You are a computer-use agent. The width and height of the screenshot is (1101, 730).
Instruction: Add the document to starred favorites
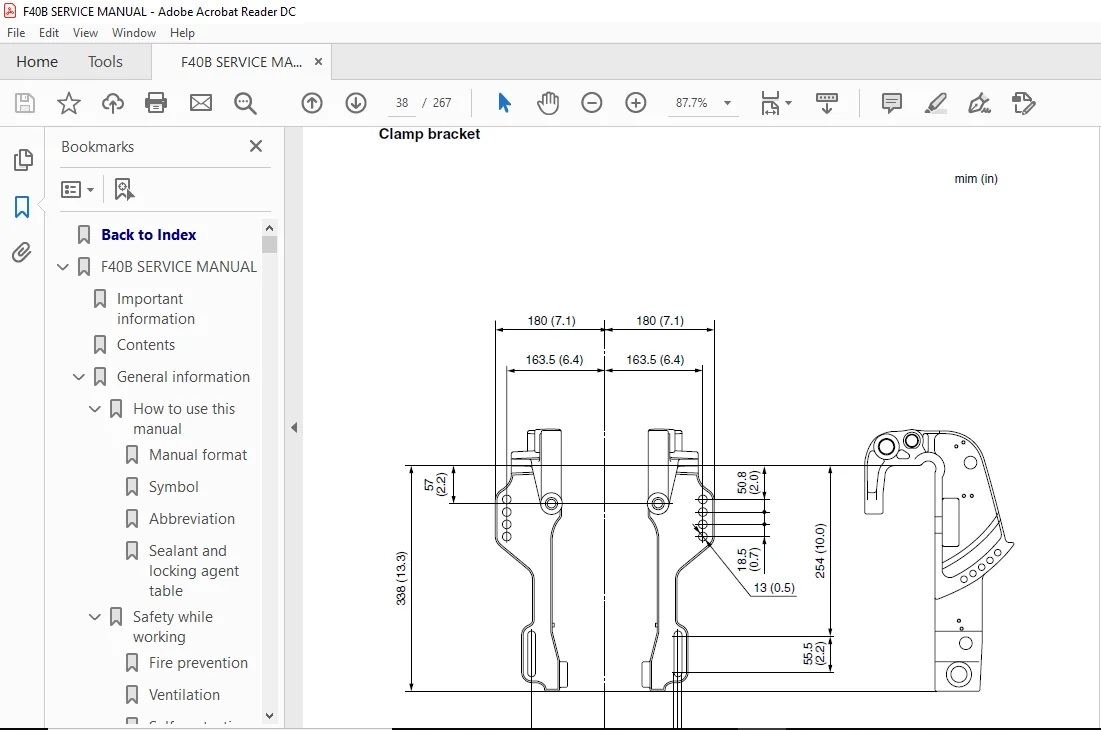pos(69,103)
